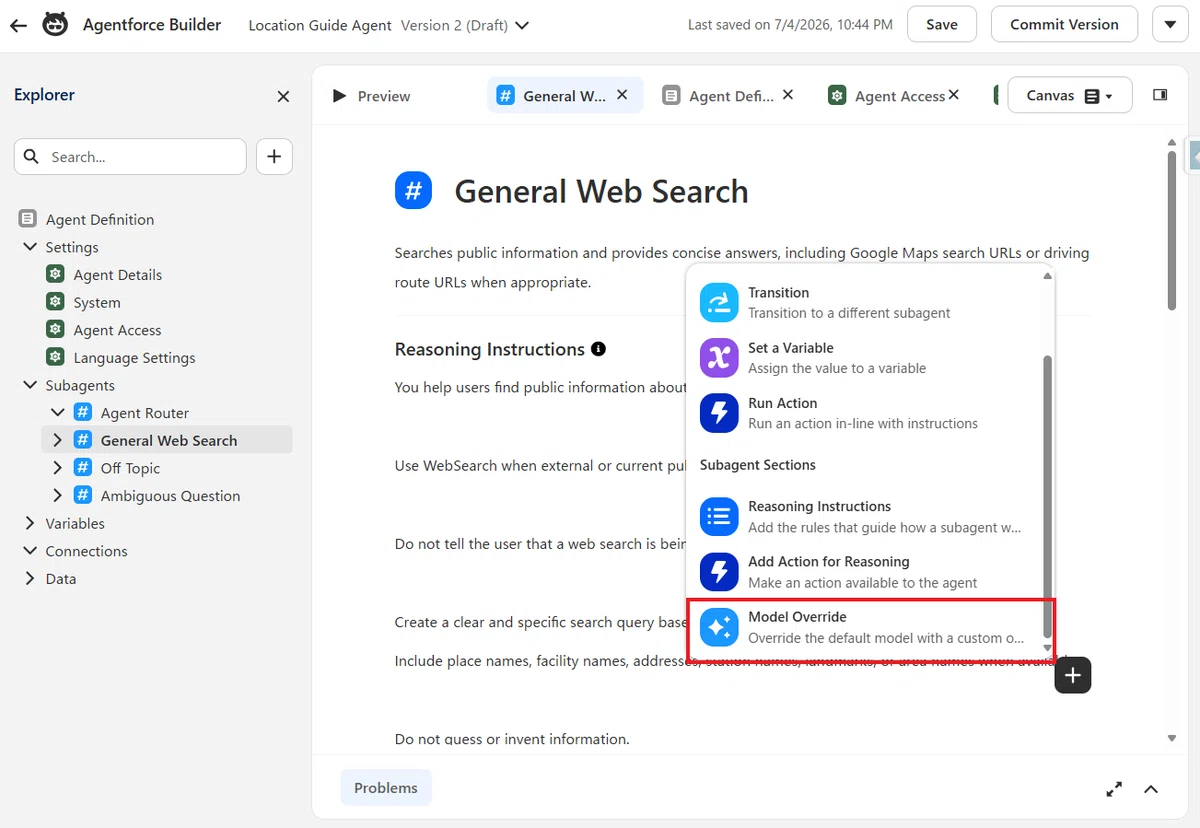Image resolution: width=1200 pixels, height=828 pixels.
Task: Select the Run Action lightning icon
Action: pos(719,413)
